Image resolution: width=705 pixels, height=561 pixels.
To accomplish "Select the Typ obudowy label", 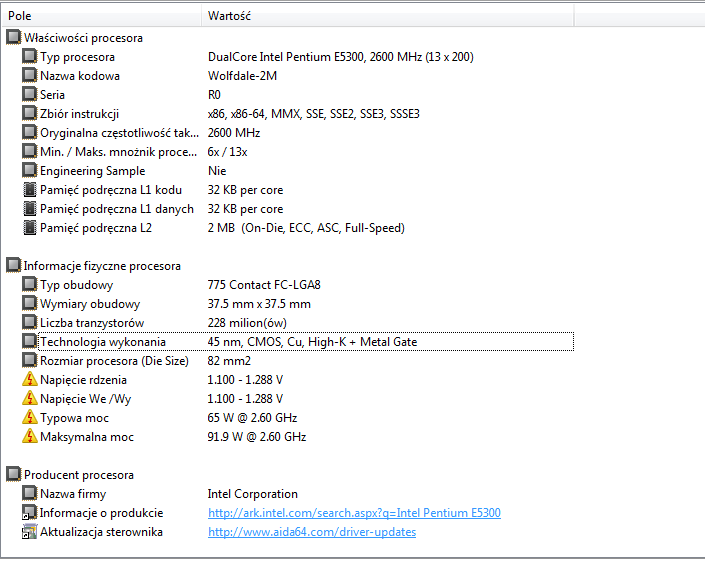I will [76, 285].
